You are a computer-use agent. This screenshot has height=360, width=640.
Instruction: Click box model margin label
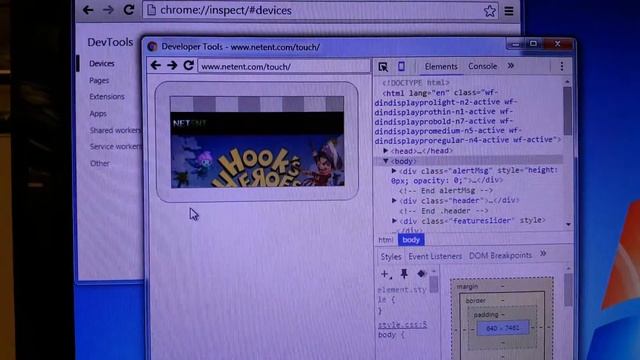coord(467,287)
